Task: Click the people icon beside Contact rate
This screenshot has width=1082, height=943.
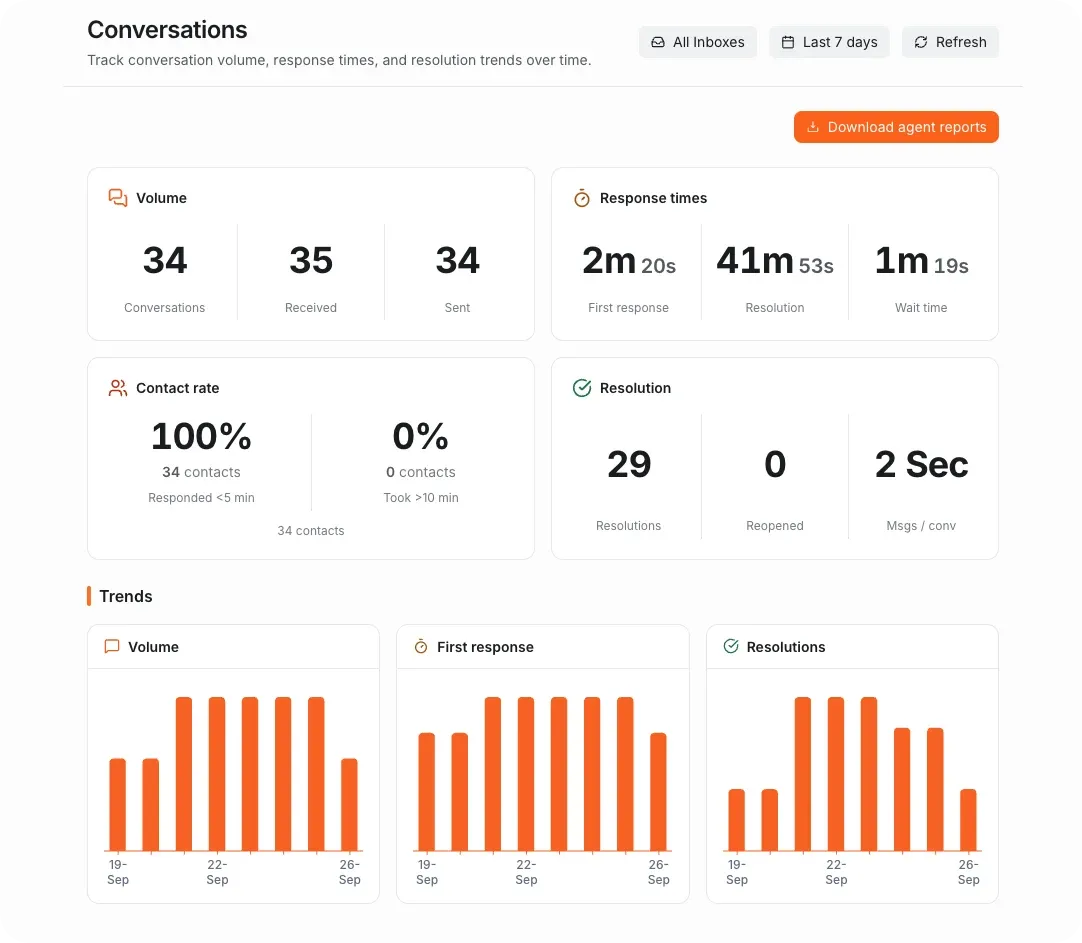Action: coord(117,388)
